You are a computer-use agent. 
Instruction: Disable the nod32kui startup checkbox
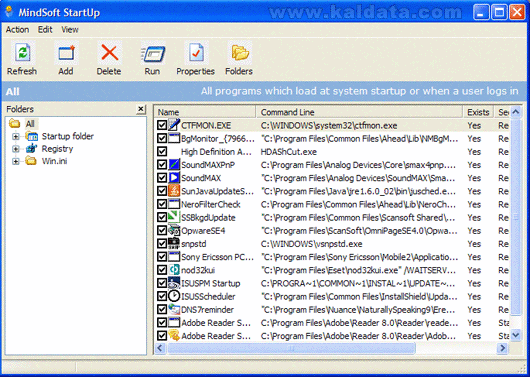coord(162,270)
